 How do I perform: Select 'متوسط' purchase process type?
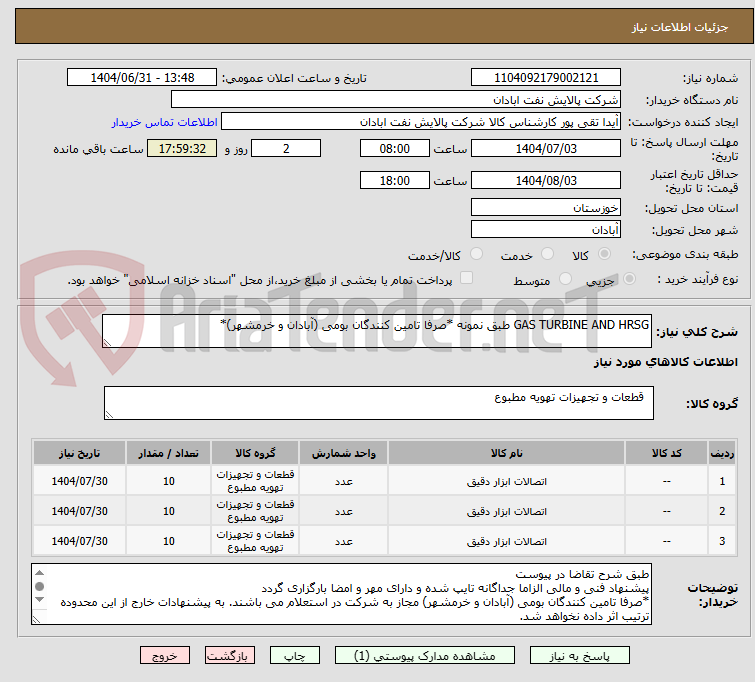(566, 280)
